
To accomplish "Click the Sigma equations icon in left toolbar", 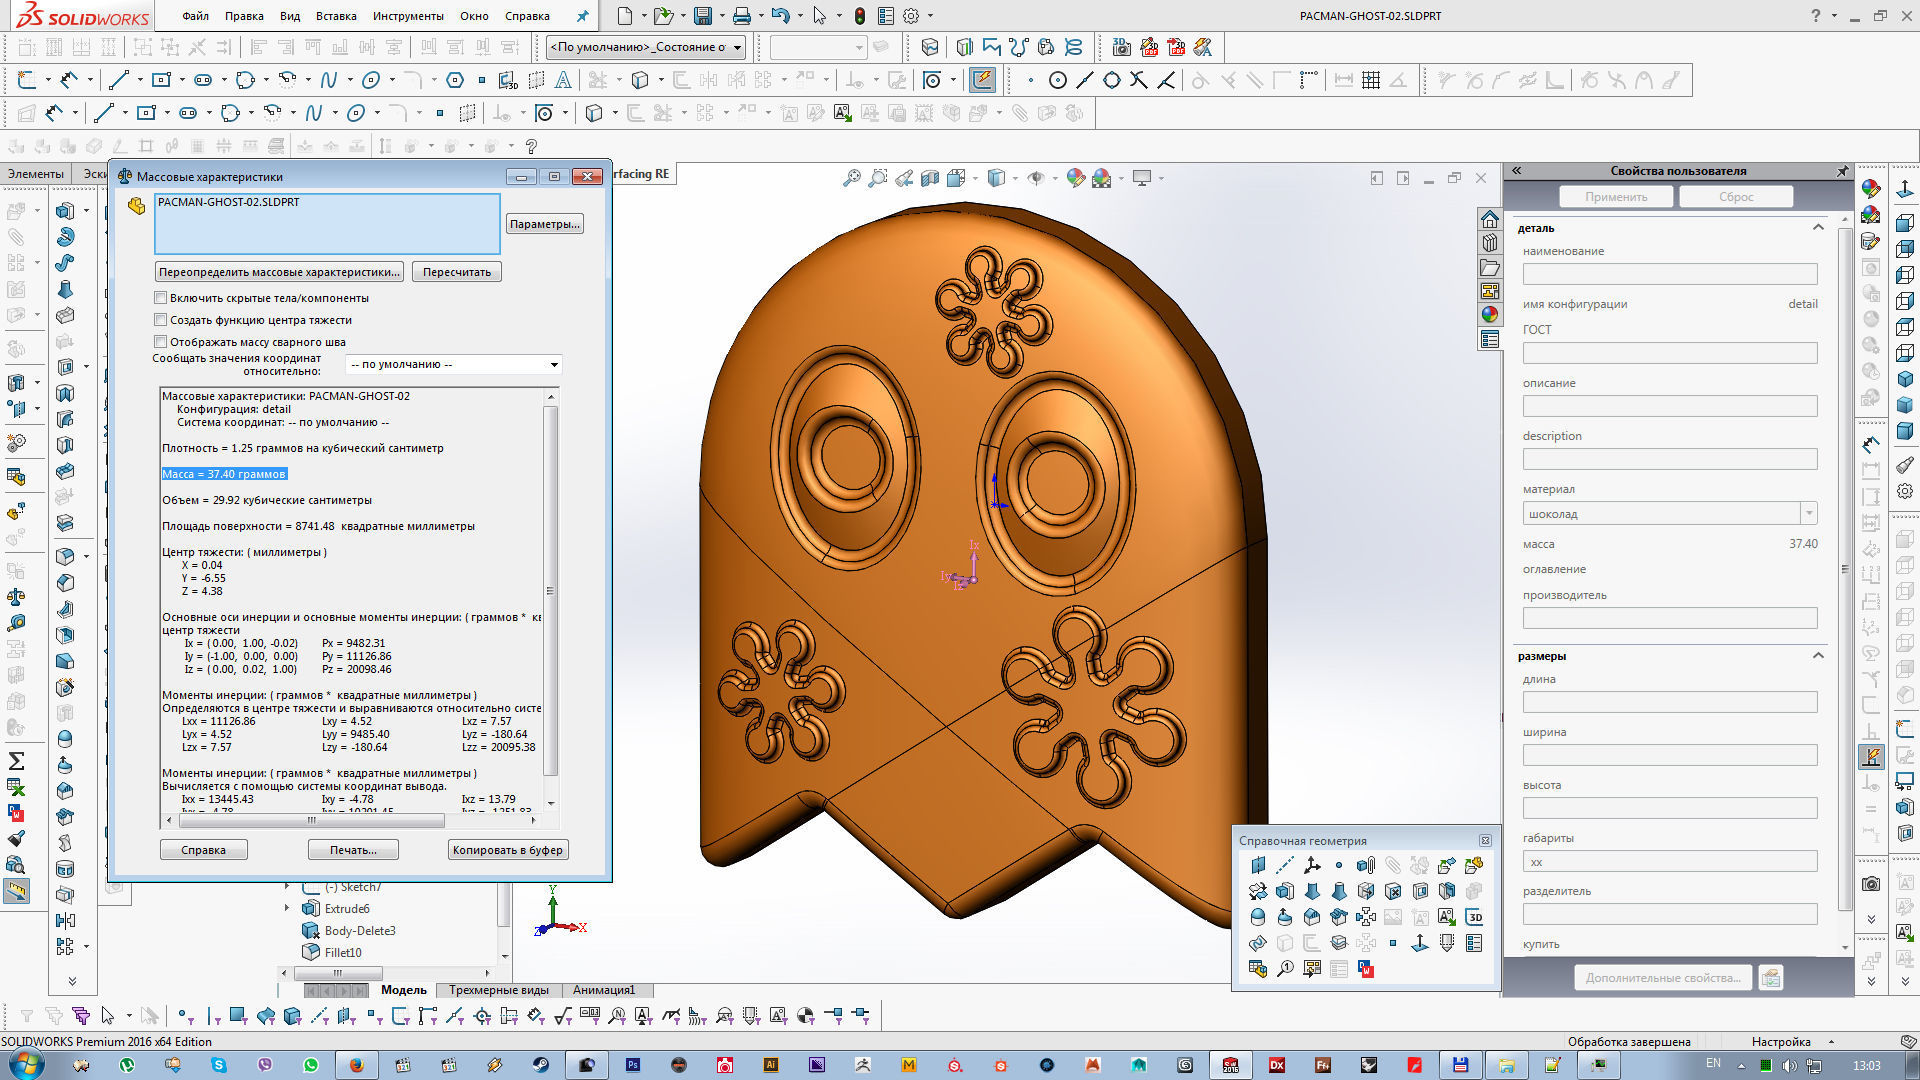I will (16, 760).
